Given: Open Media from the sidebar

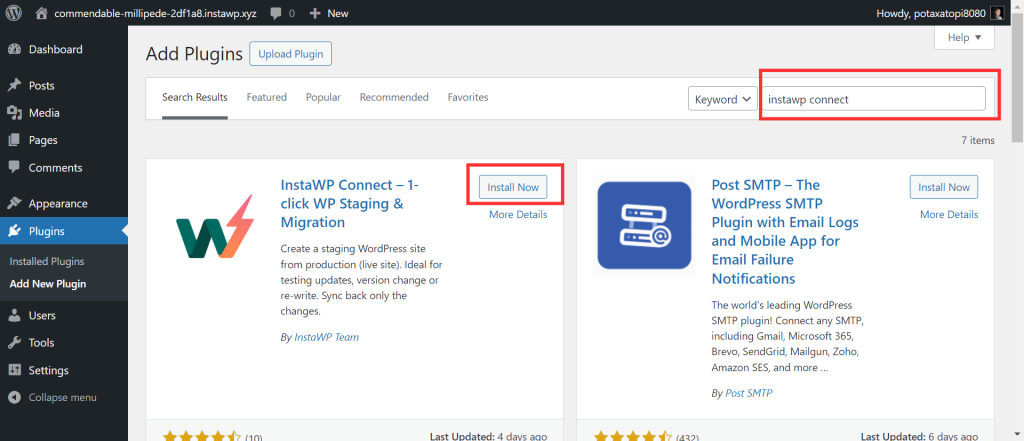Looking at the screenshot, I should 44,113.
